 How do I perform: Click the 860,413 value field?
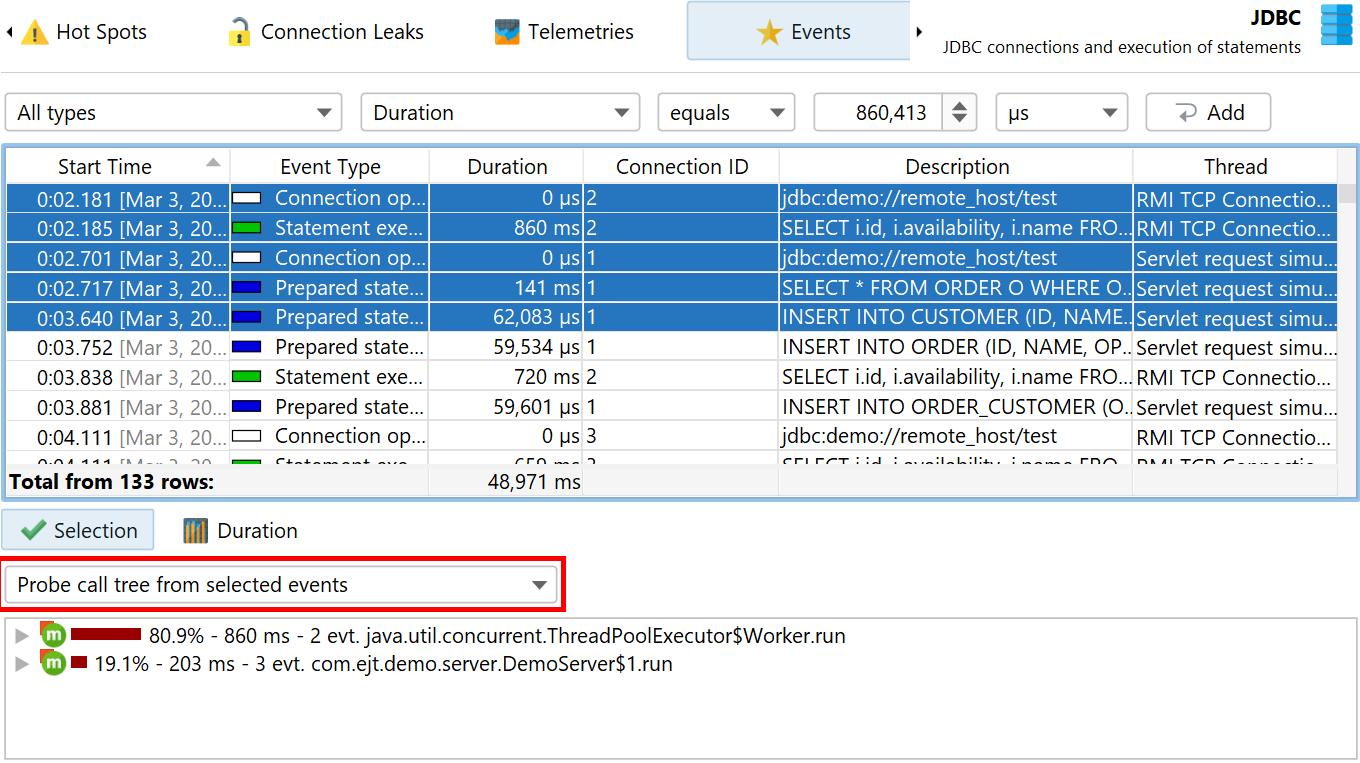(x=878, y=112)
